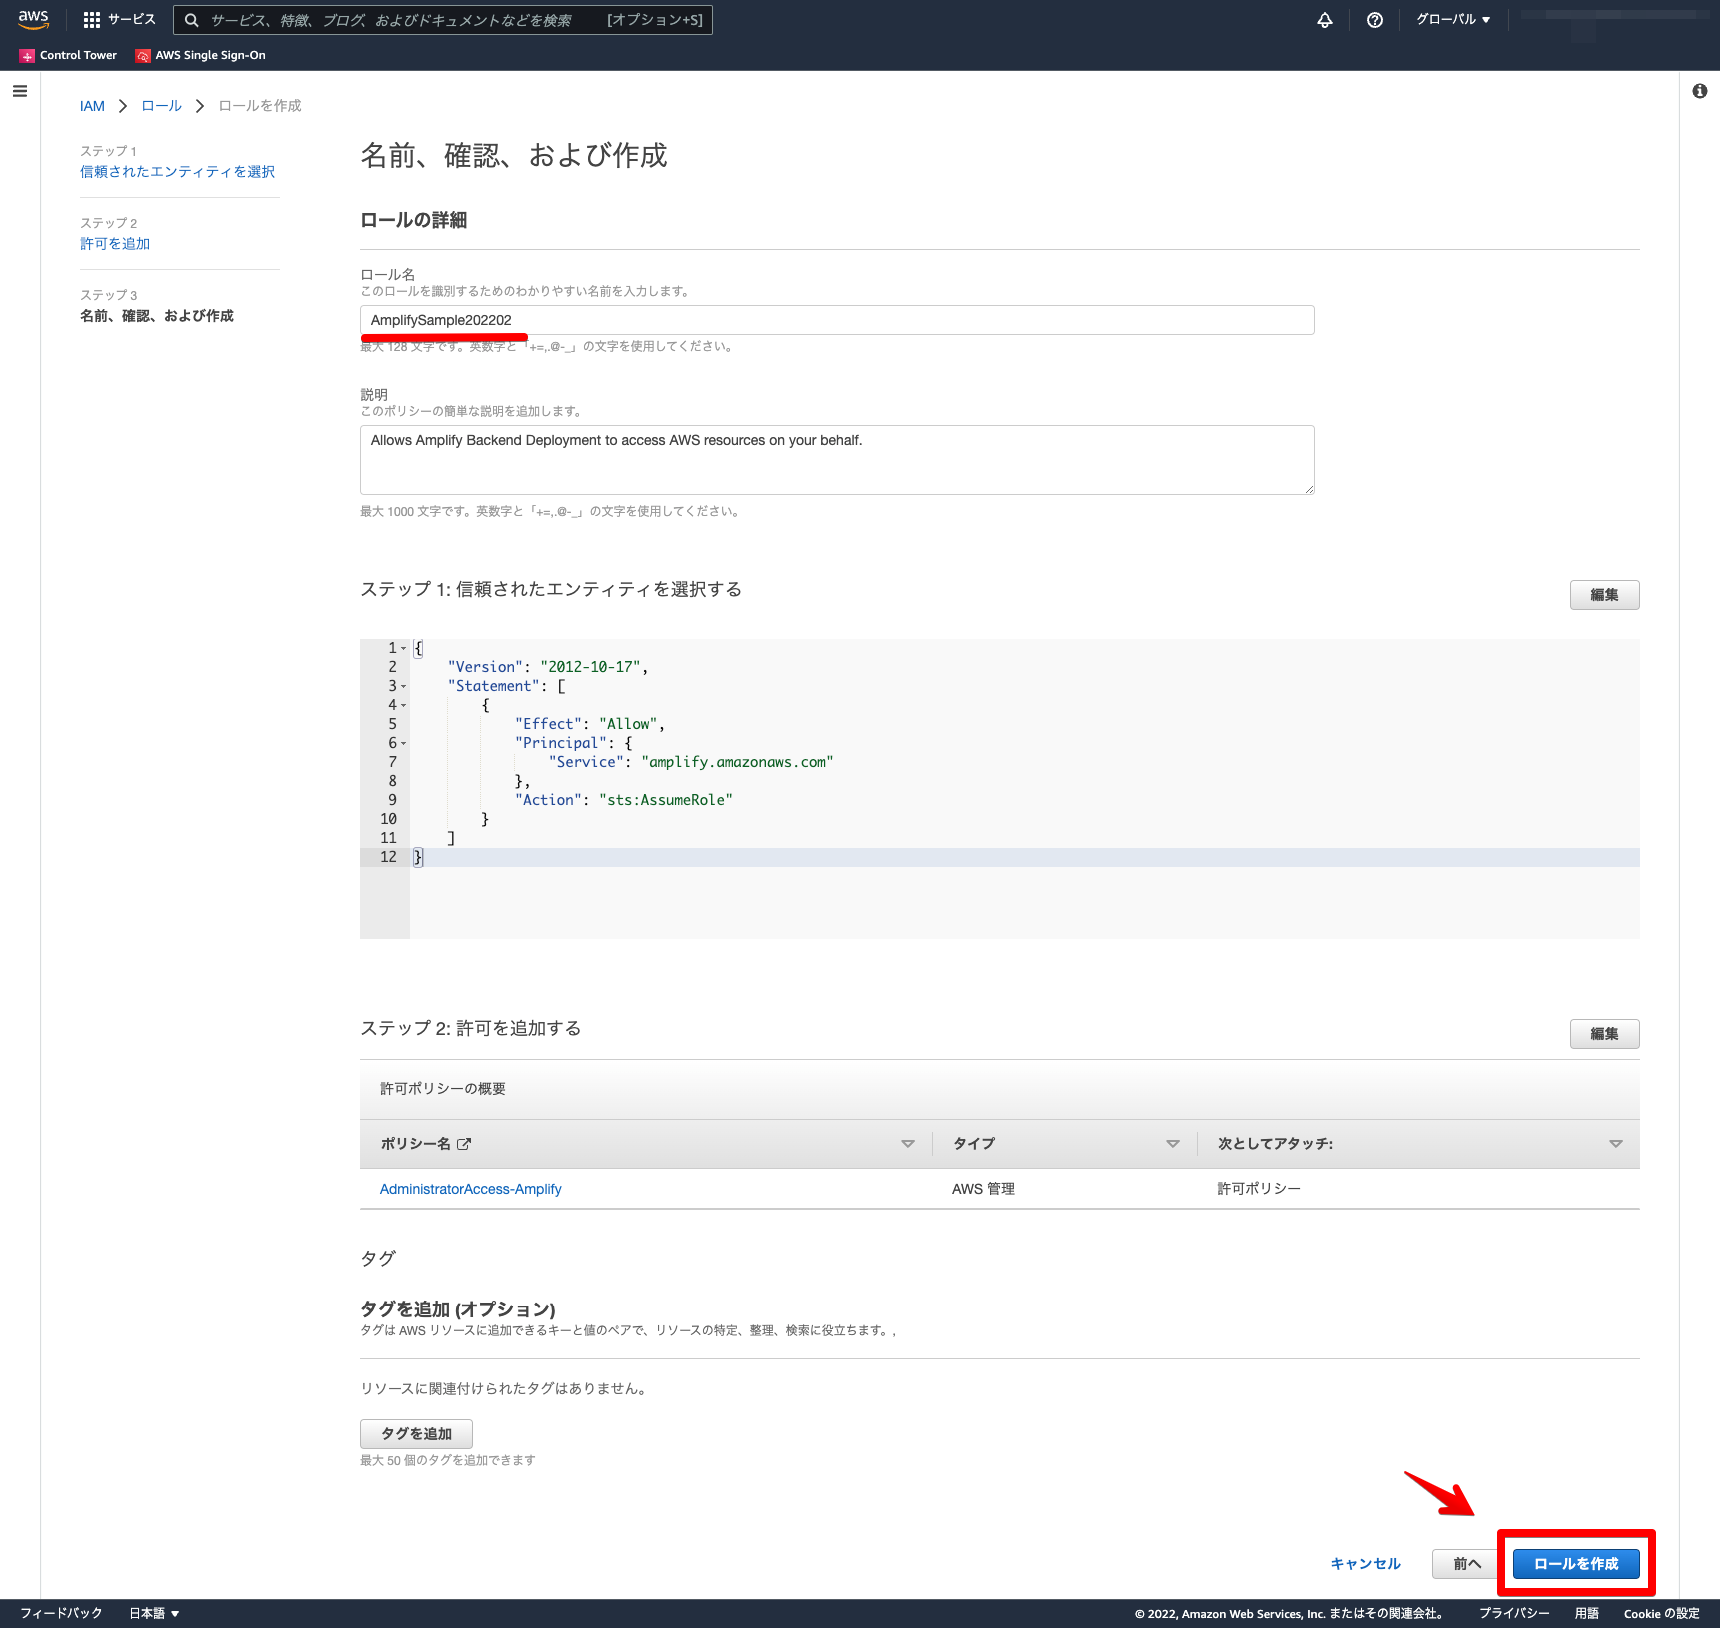Viewport: 1720px width, 1628px height.
Task: Click the AWS 管理 type cell
Action: click(x=983, y=1189)
